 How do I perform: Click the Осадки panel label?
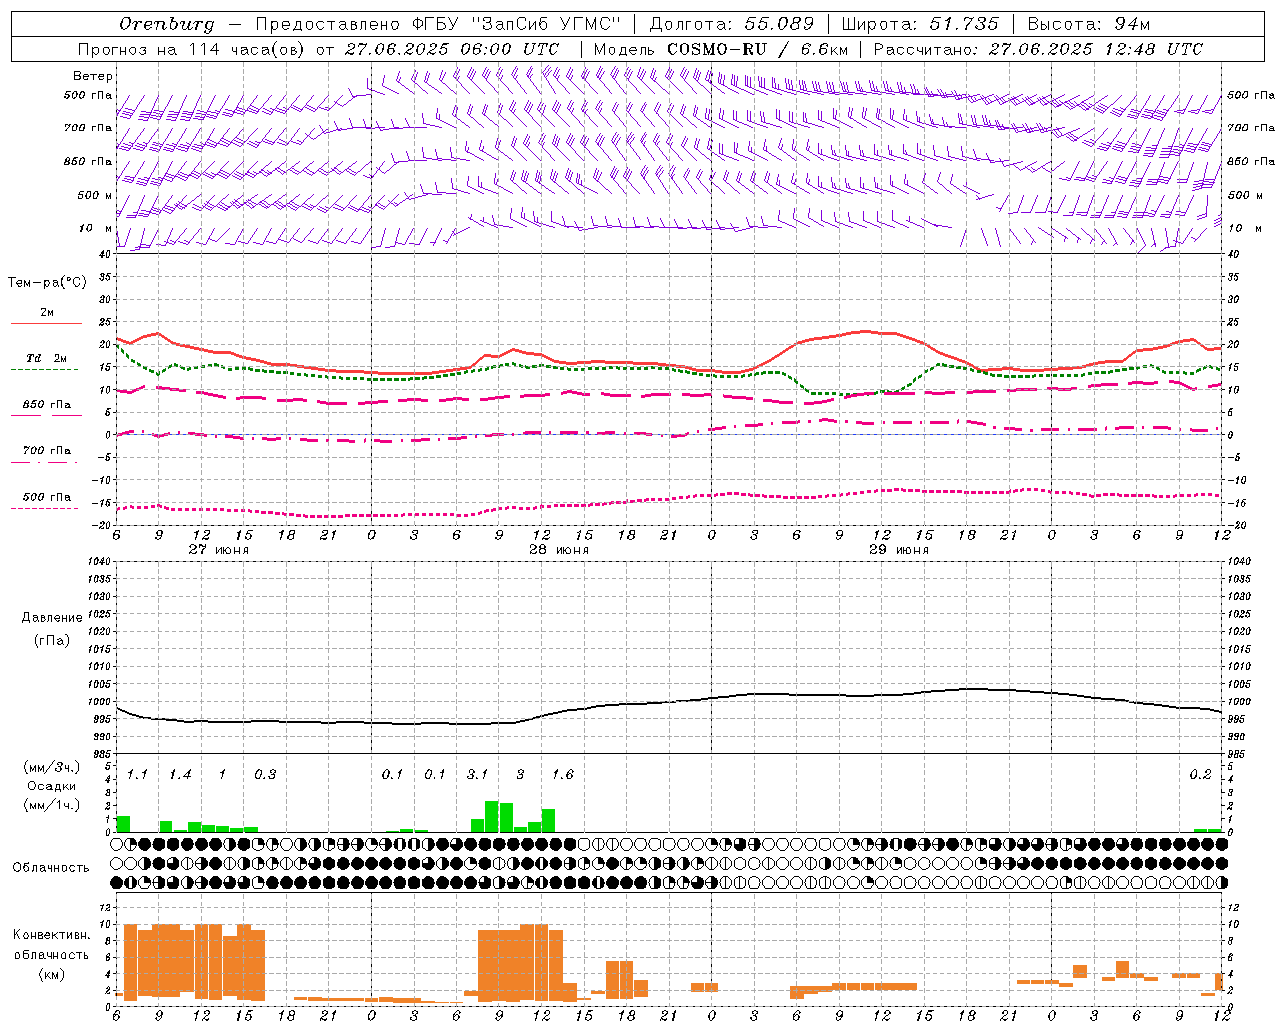(x=51, y=786)
